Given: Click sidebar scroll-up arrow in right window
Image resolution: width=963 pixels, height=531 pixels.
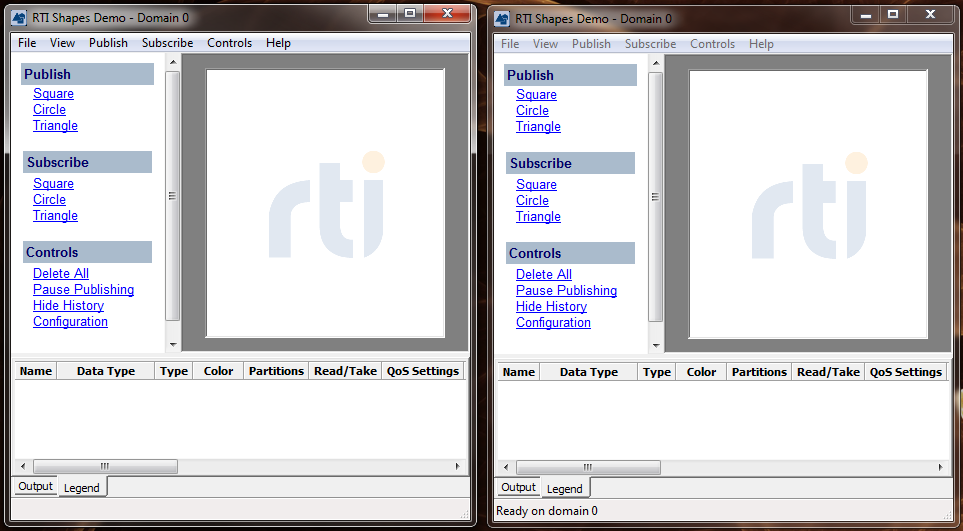Looking at the screenshot, I should 656,63.
